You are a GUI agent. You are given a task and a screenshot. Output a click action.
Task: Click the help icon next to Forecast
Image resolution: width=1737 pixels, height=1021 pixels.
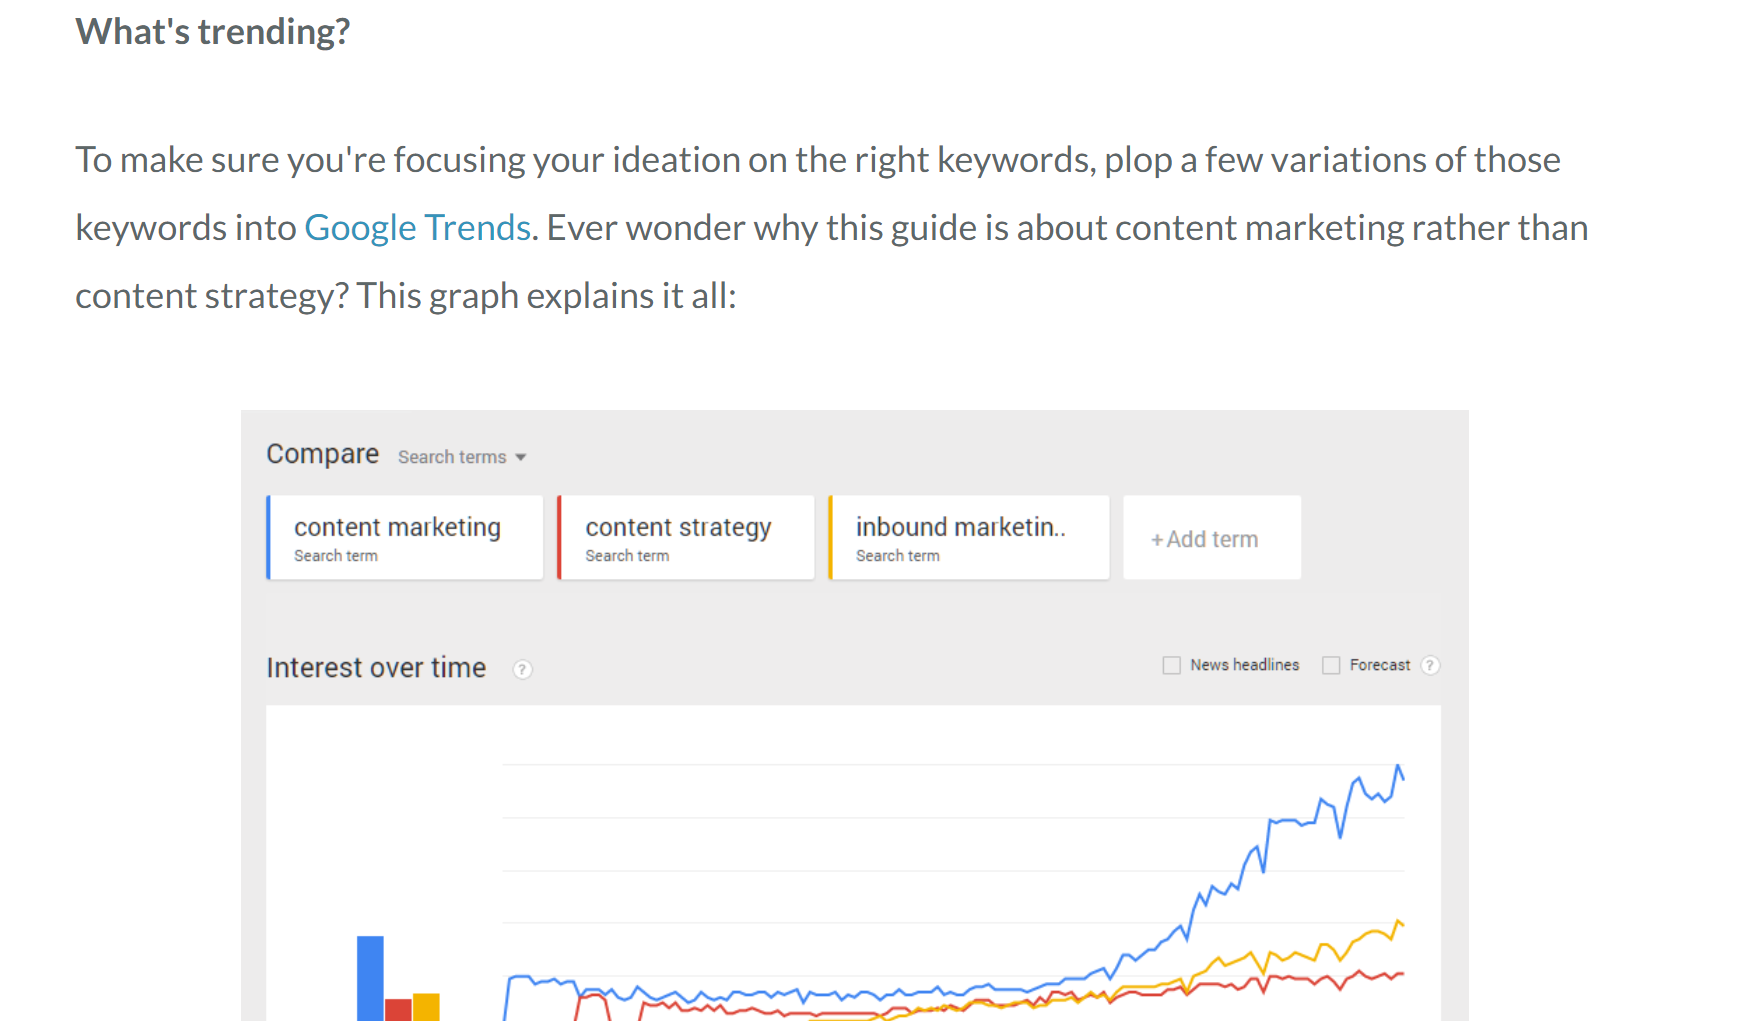(1430, 665)
